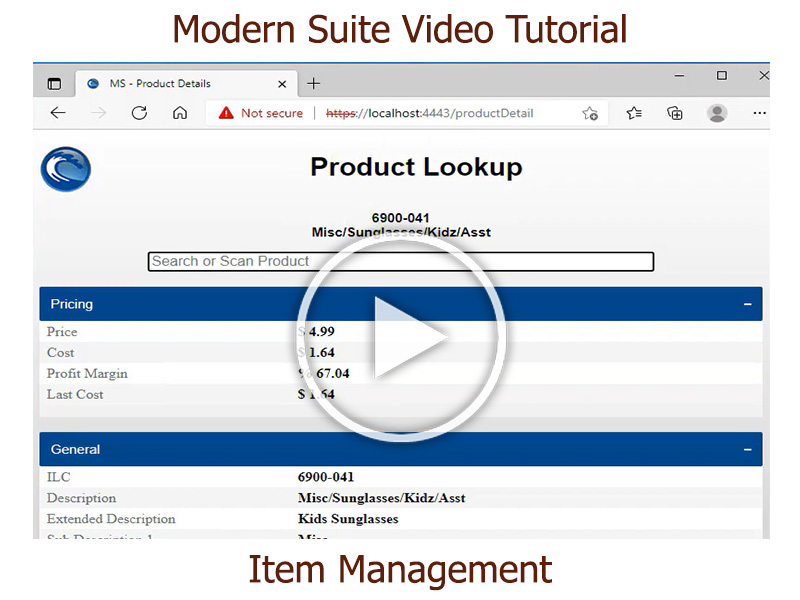Open the tab actions menu icon
Viewport: 800px width, 600px height.
pyautogui.click(x=54, y=84)
